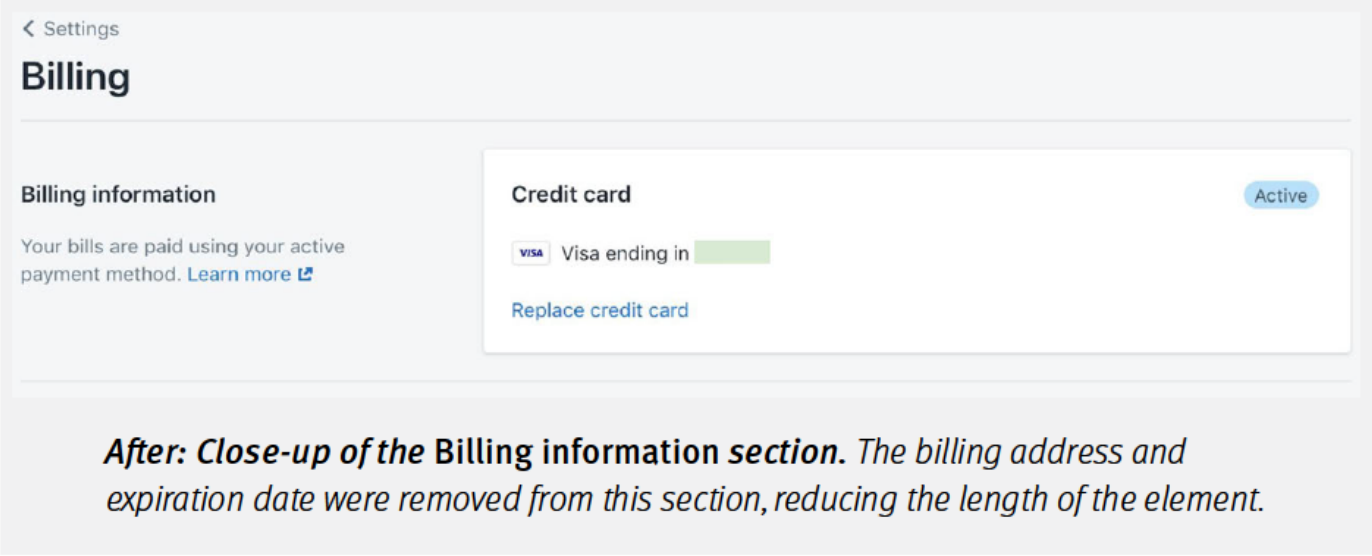Click the back chevron beside Settings
The image size is (1372, 556).
coord(28,29)
